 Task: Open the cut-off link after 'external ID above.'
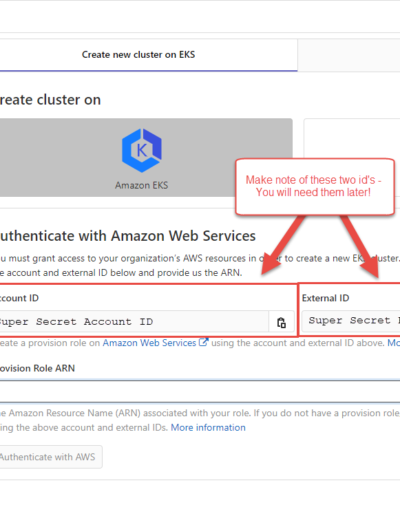pyautogui.click(x=393, y=343)
